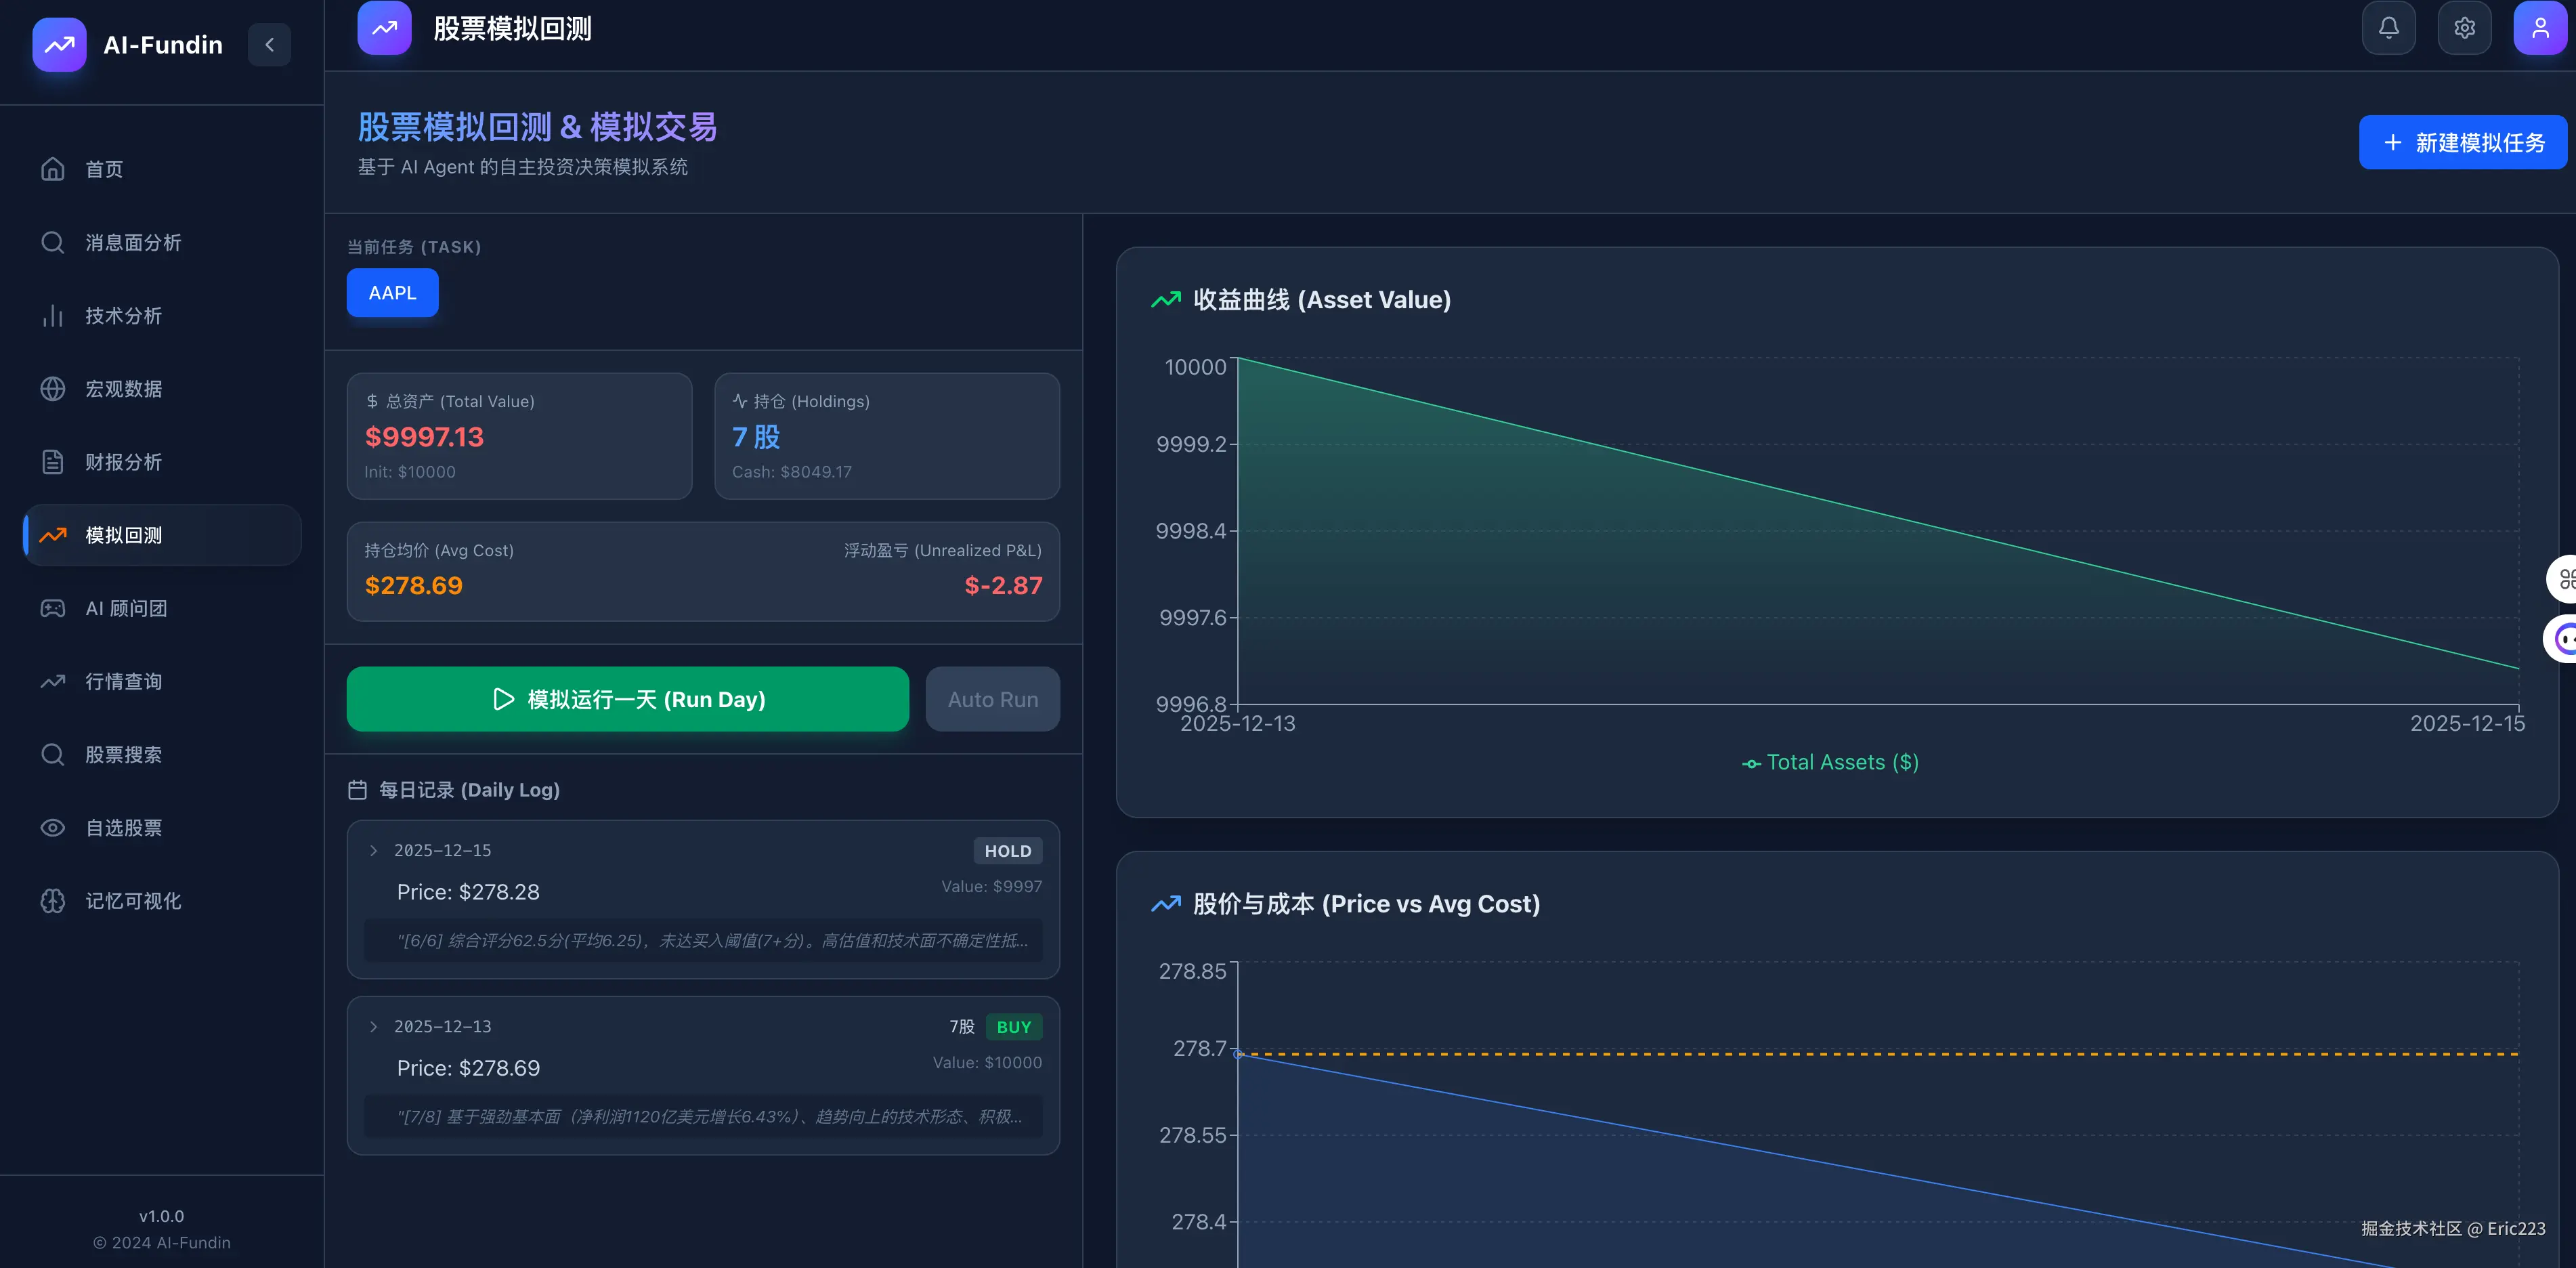2576x1268 pixels.
Task: Expand the 2025-12-15 HOLD log entry
Action: pos(374,851)
